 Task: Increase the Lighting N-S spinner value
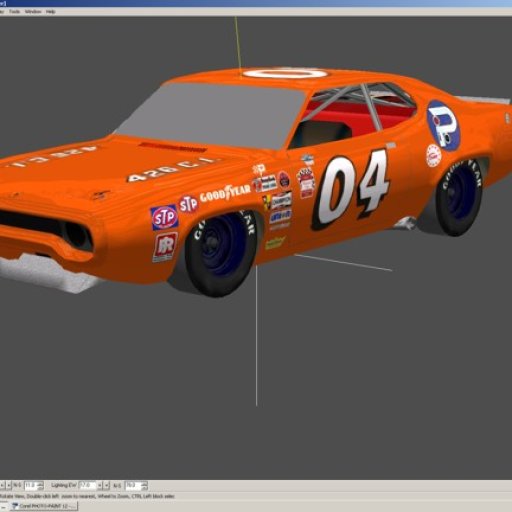click(x=144, y=483)
